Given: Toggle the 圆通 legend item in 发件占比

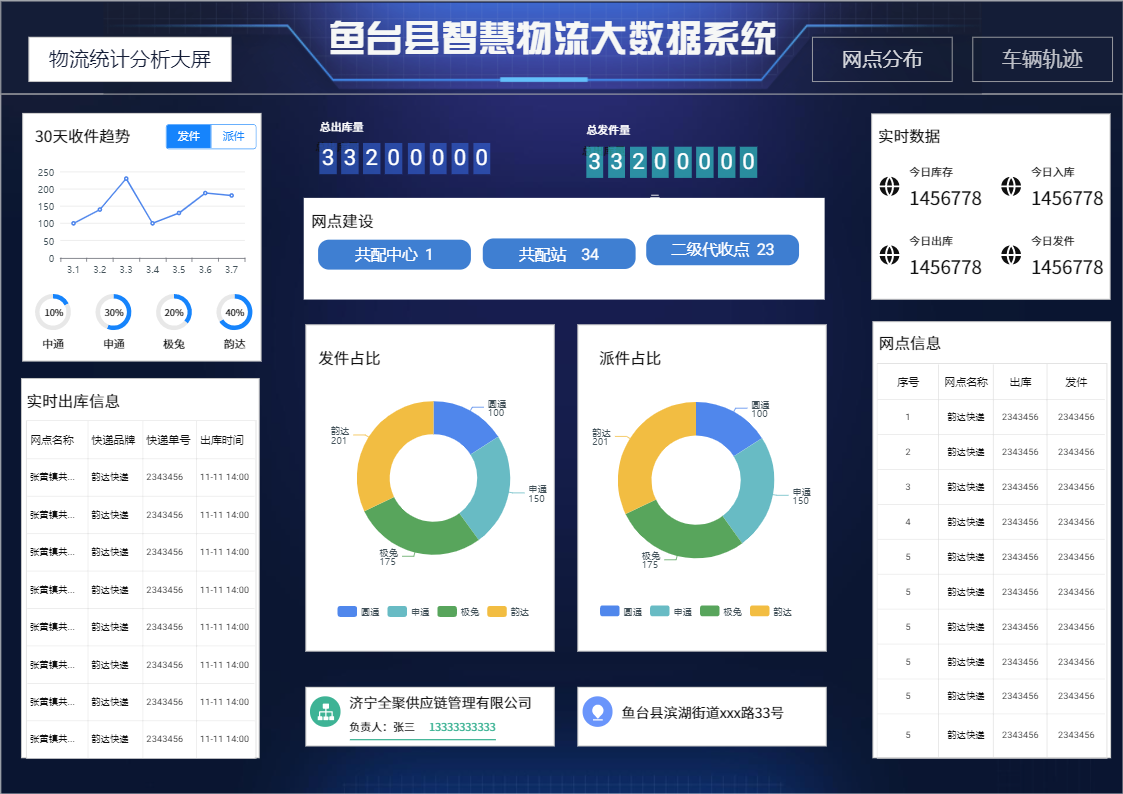Looking at the screenshot, I should tap(359, 611).
